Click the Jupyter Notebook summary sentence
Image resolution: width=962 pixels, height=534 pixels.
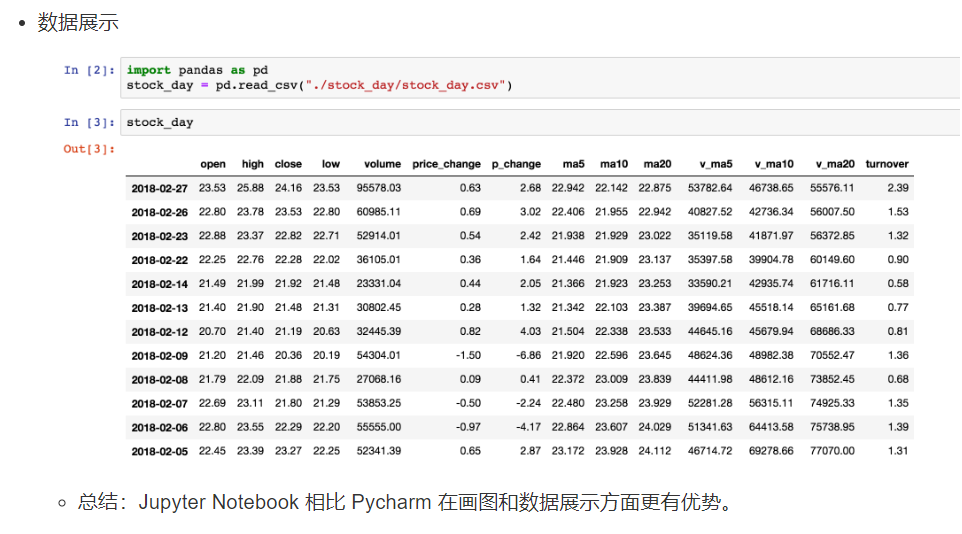pyautogui.click(x=405, y=502)
